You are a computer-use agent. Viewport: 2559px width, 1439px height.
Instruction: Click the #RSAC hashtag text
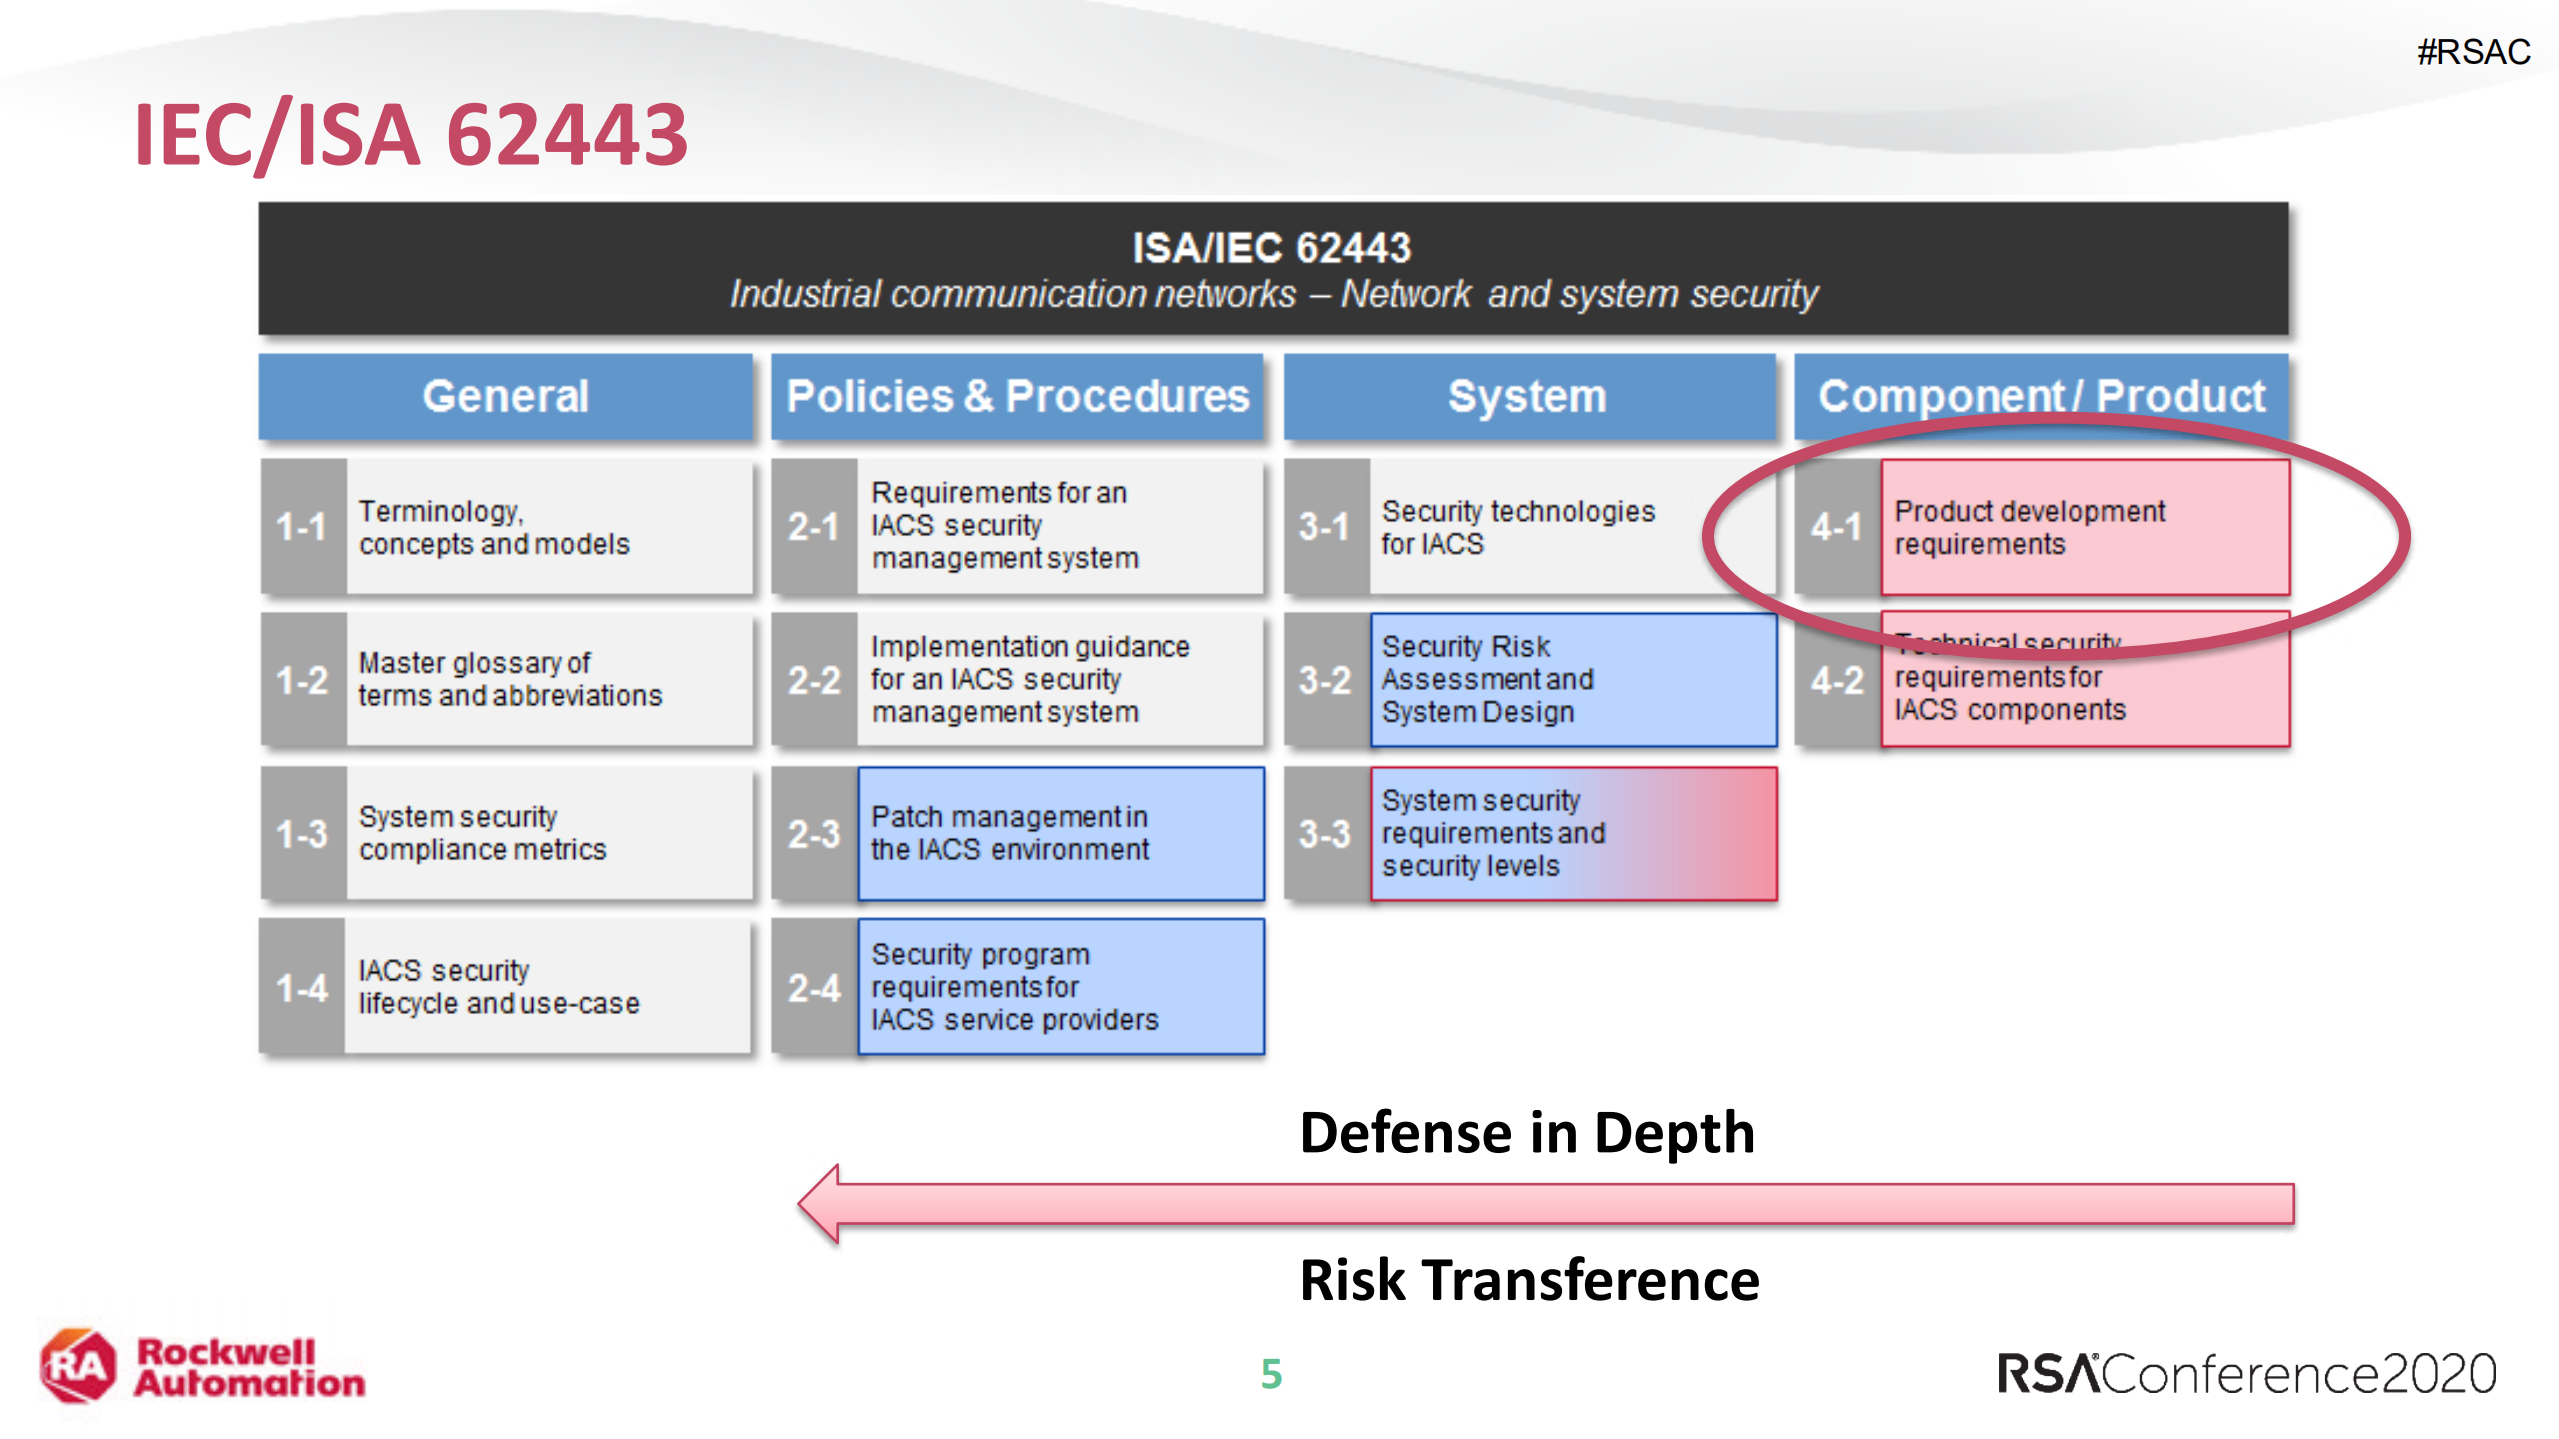[2472, 51]
